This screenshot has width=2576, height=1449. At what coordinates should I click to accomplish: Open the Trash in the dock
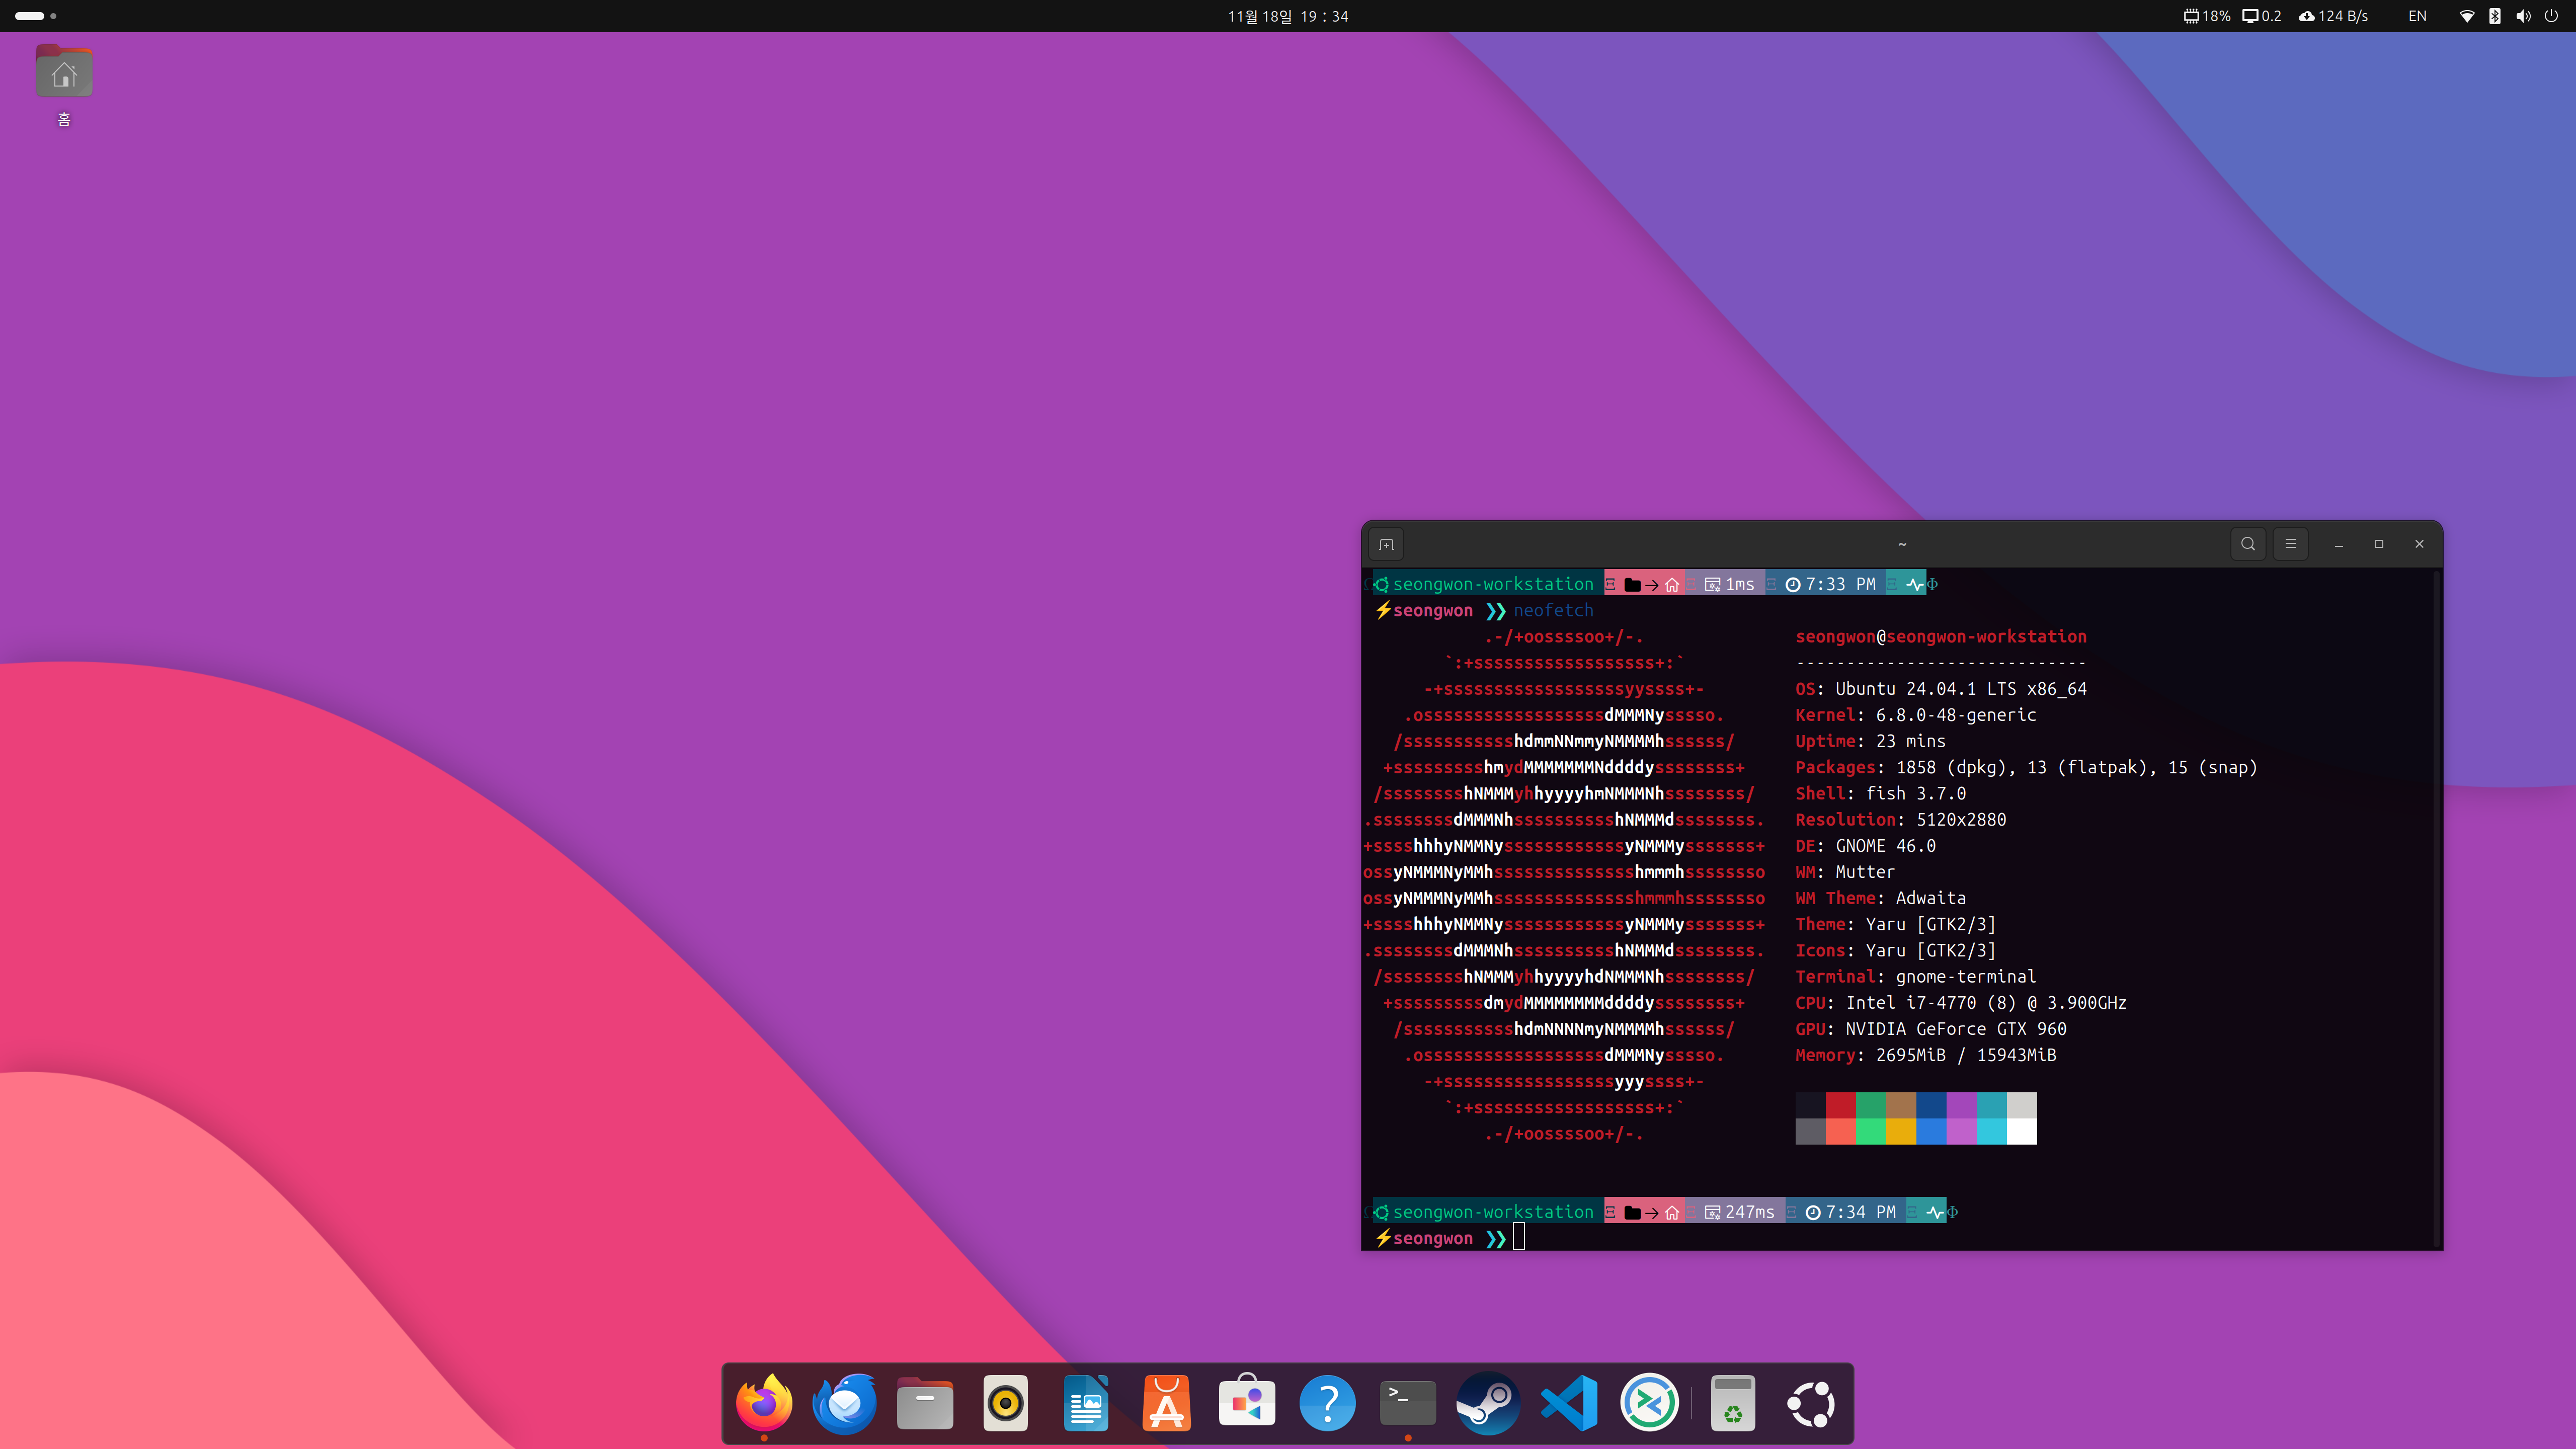[1733, 1403]
